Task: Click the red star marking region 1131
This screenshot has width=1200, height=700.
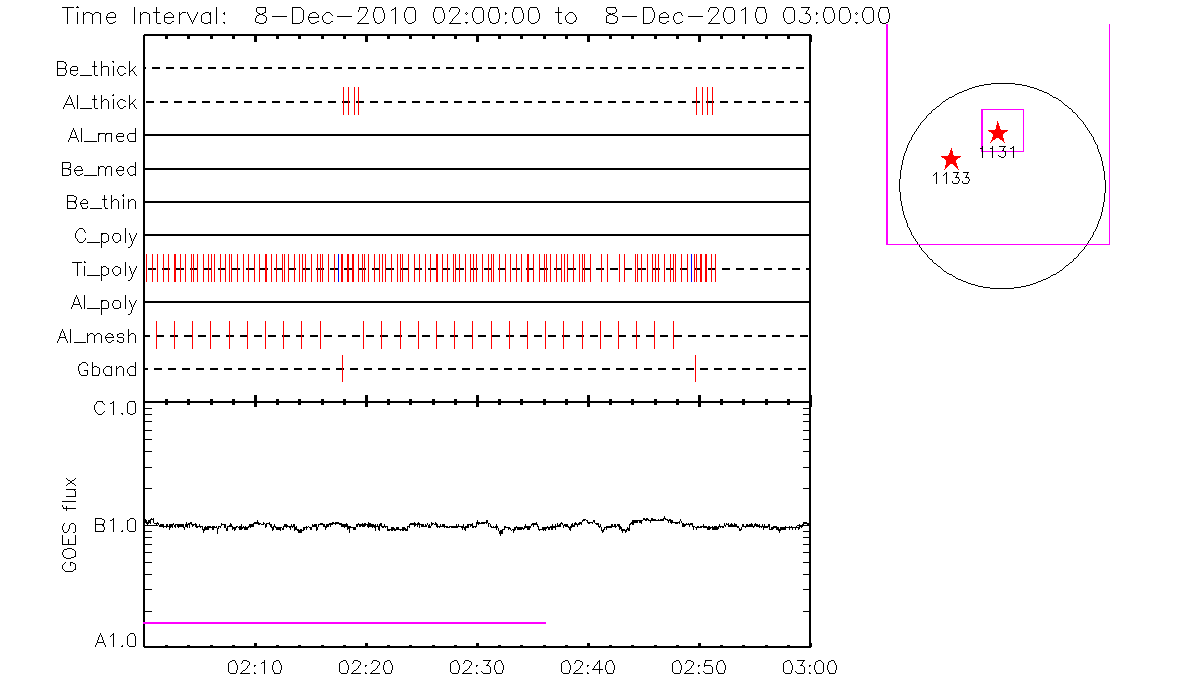Action: click(998, 133)
